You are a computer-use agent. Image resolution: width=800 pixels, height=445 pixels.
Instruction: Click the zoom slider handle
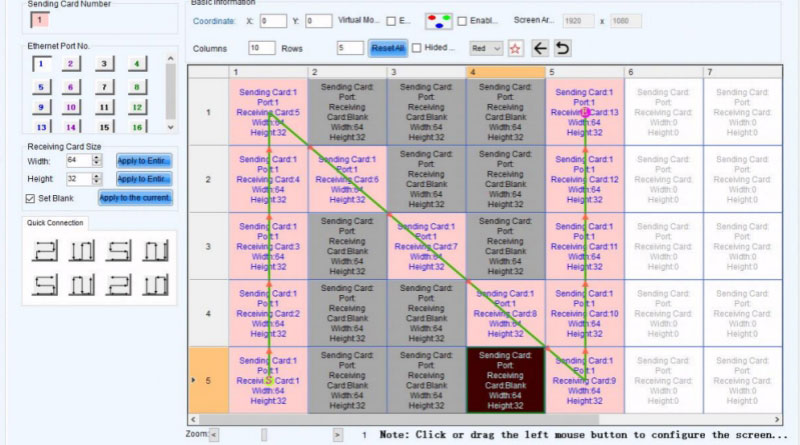pos(264,435)
